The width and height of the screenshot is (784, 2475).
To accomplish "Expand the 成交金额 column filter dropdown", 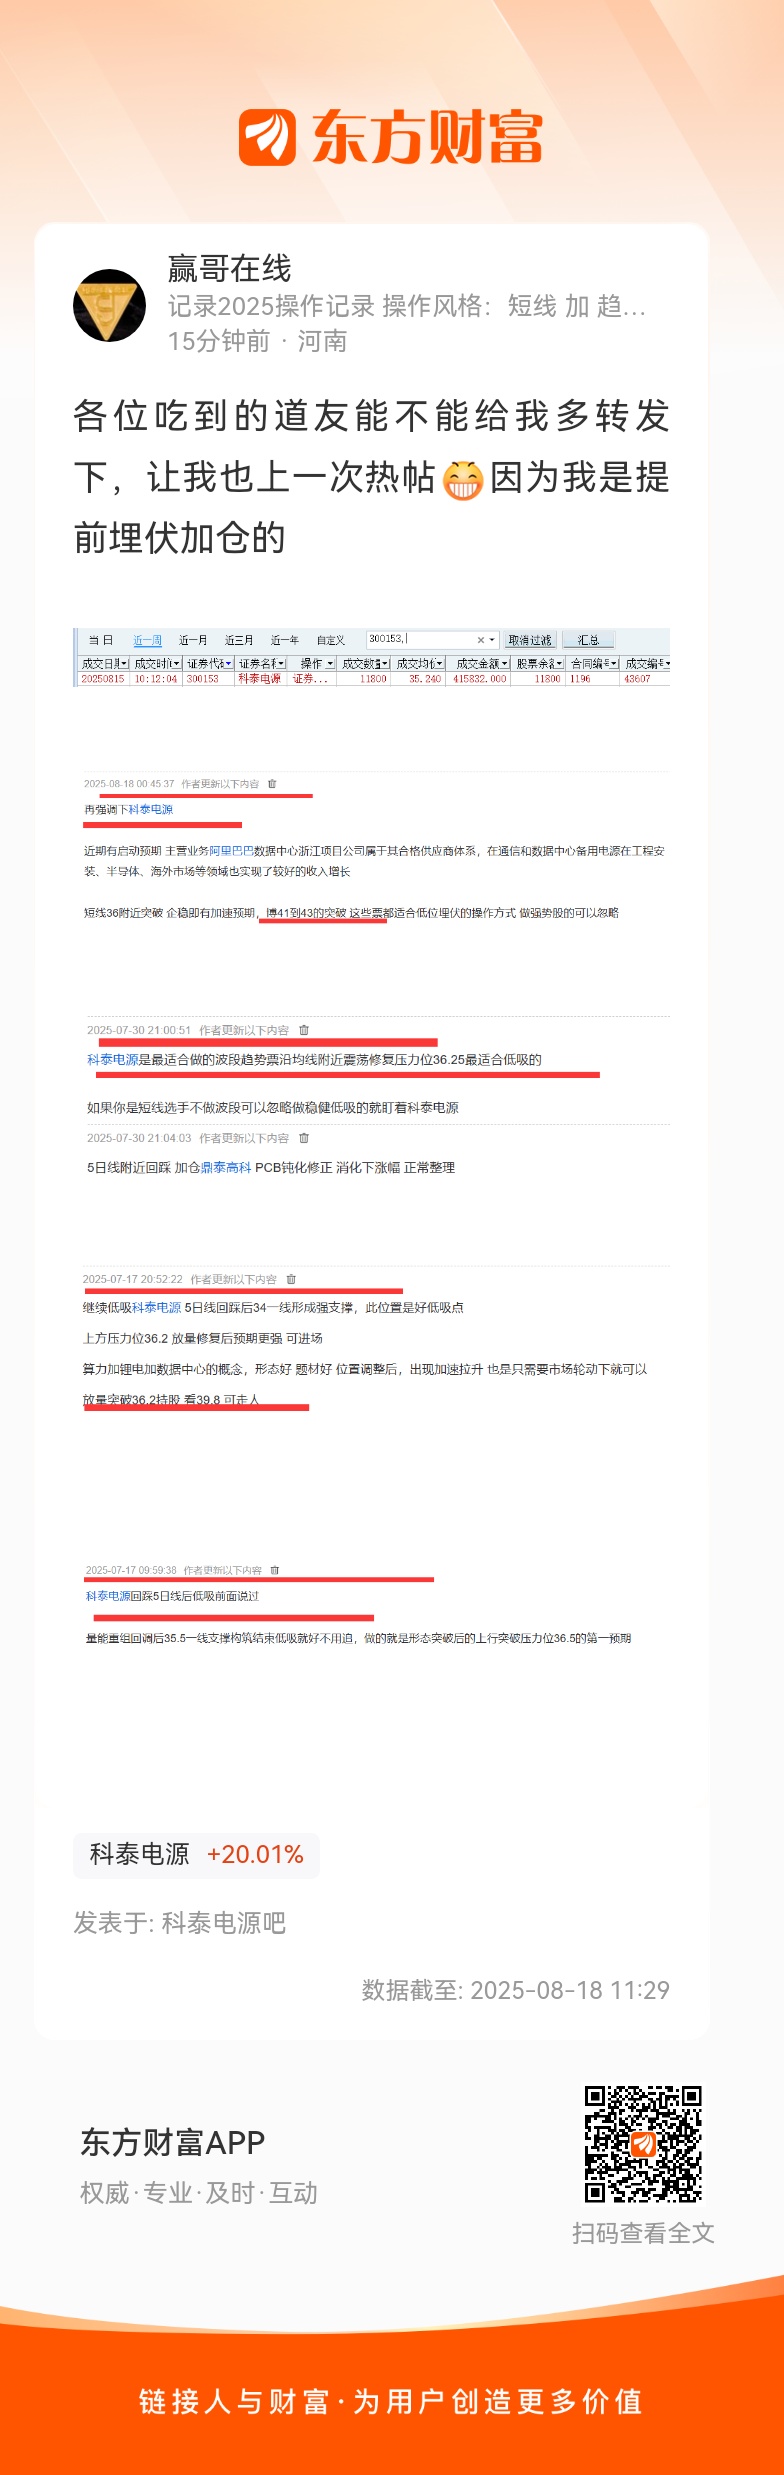I will [505, 663].
